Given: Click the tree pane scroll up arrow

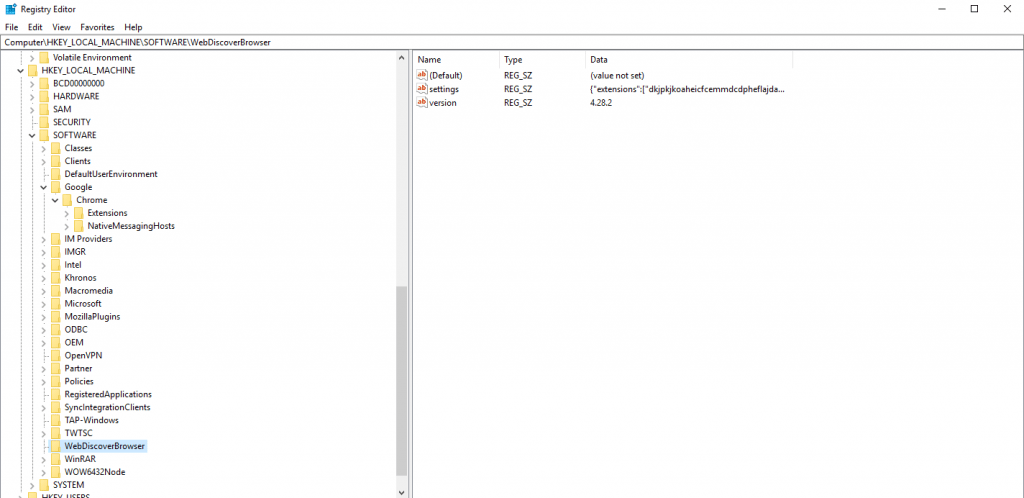Looking at the screenshot, I should point(401,58).
